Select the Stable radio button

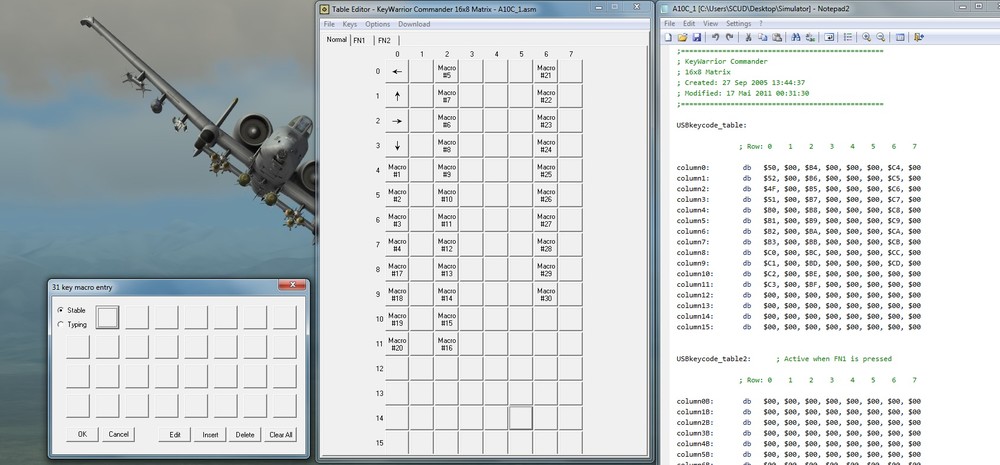[x=60, y=311]
